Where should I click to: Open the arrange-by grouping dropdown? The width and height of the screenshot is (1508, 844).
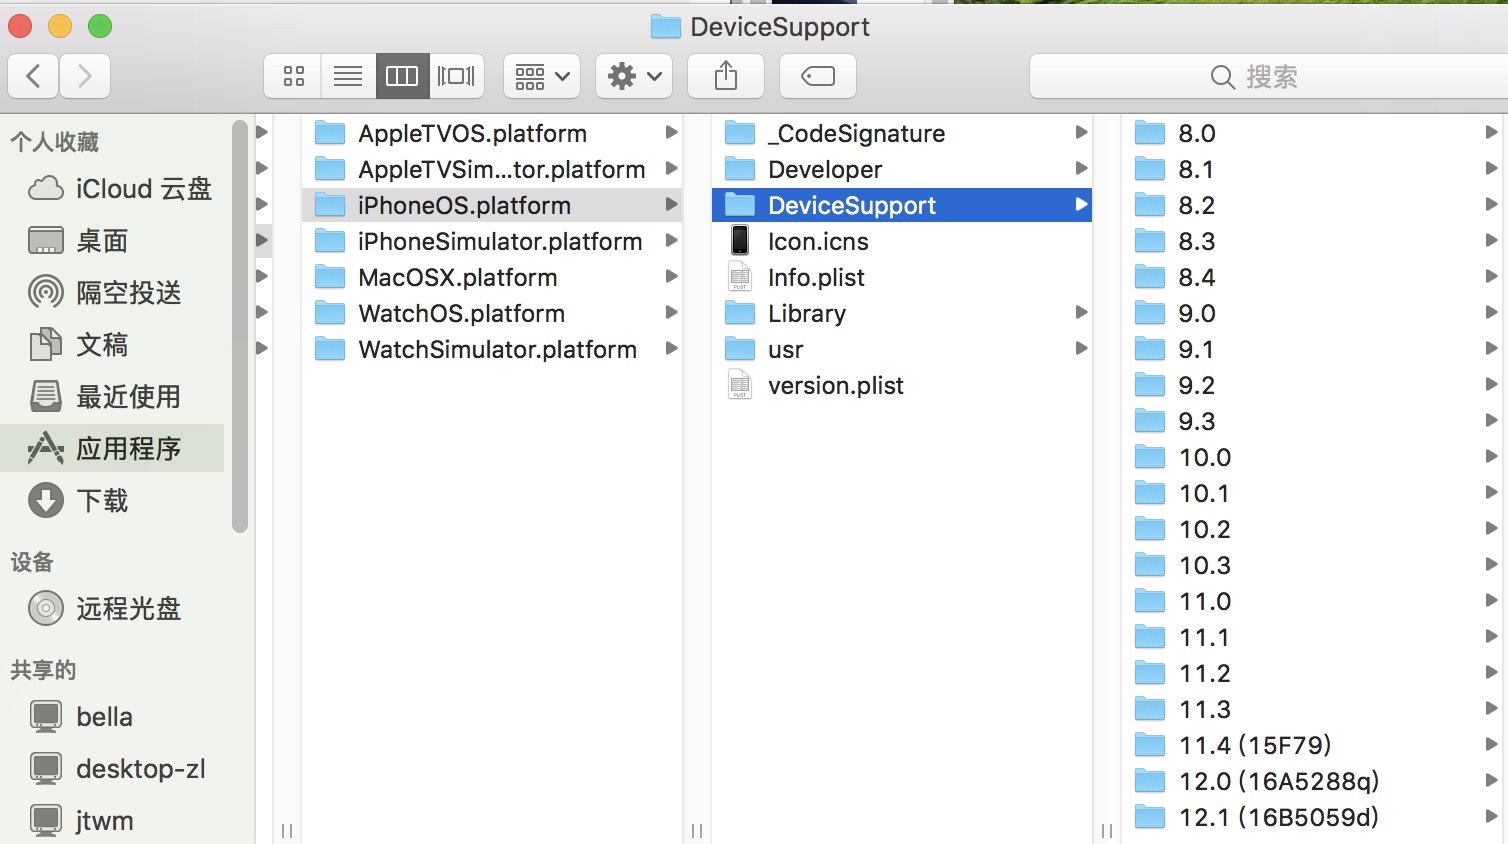point(542,76)
